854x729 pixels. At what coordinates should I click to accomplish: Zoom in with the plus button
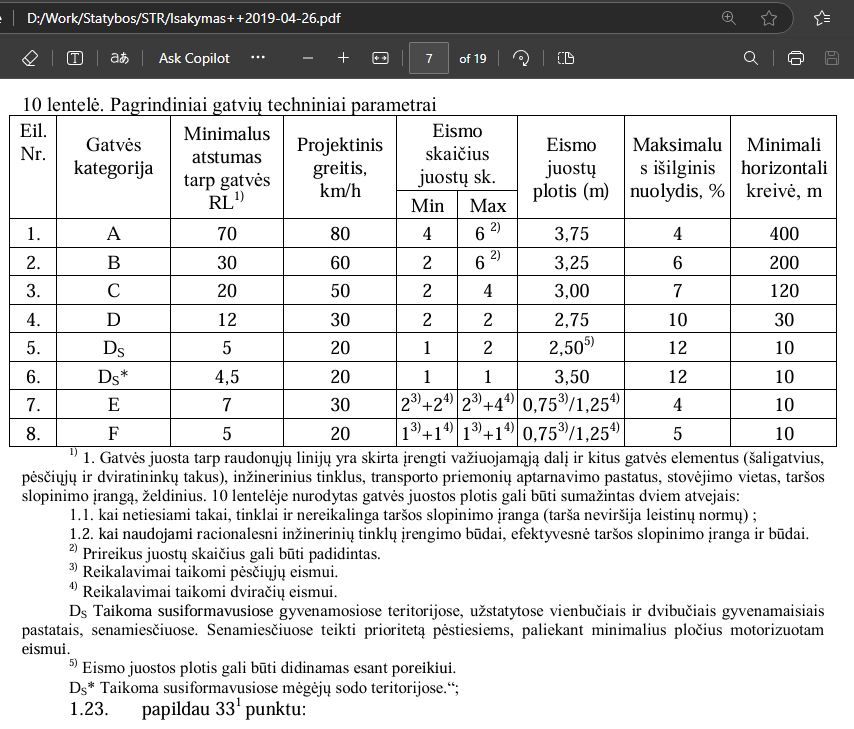tap(343, 58)
